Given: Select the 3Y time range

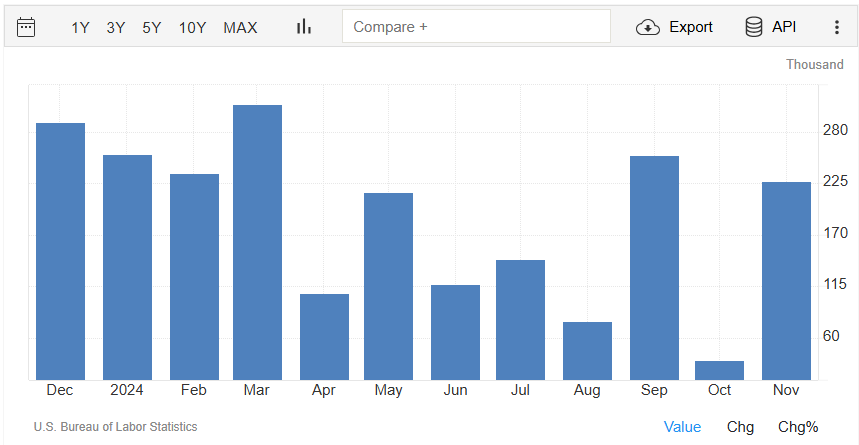Looking at the screenshot, I should [x=116, y=27].
